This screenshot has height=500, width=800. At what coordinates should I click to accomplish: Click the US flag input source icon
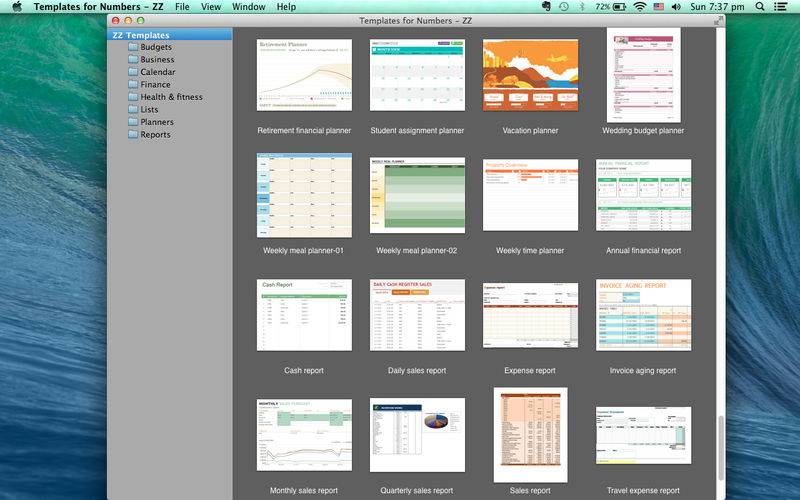pyautogui.click(x=659, y=7)
